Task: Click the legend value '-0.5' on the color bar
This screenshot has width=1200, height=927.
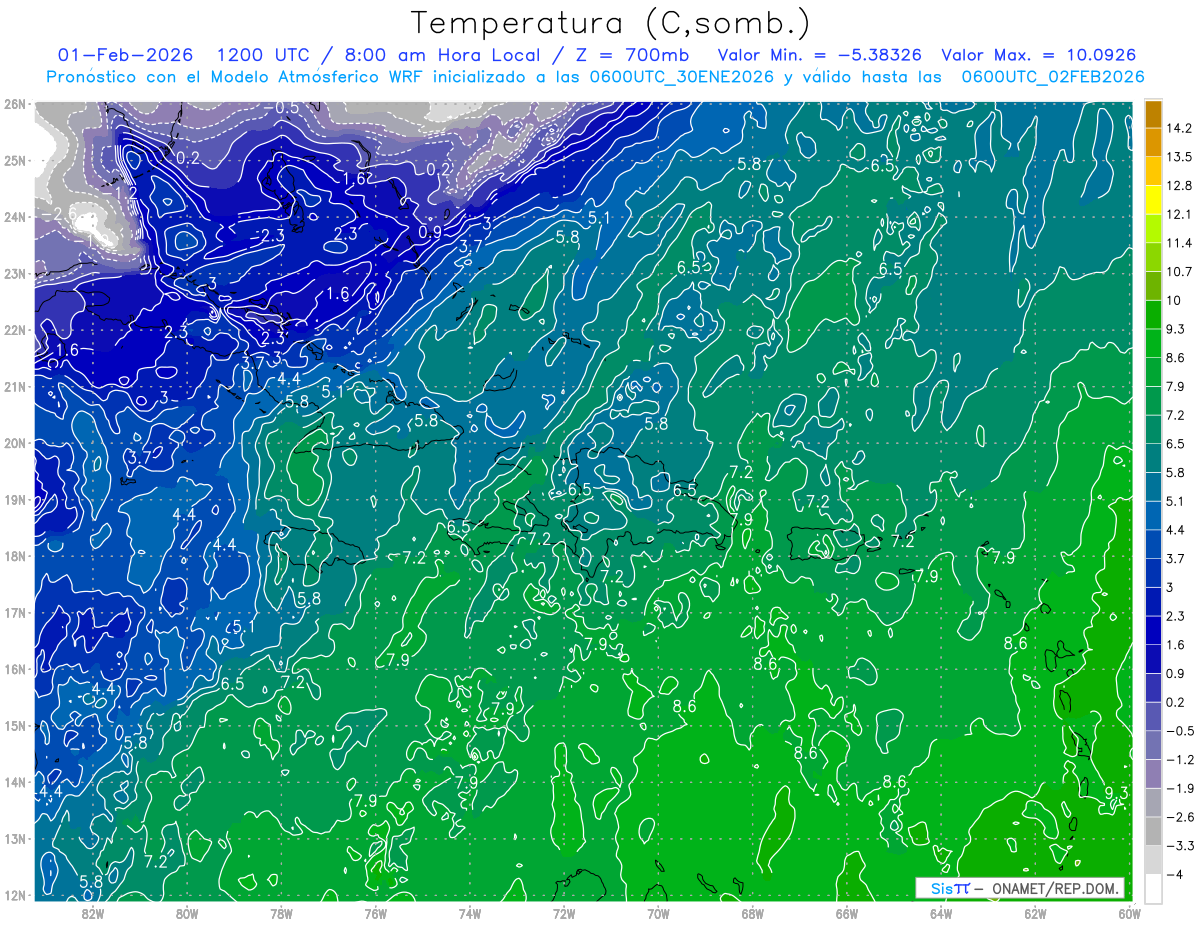Action: [1179, 730]
